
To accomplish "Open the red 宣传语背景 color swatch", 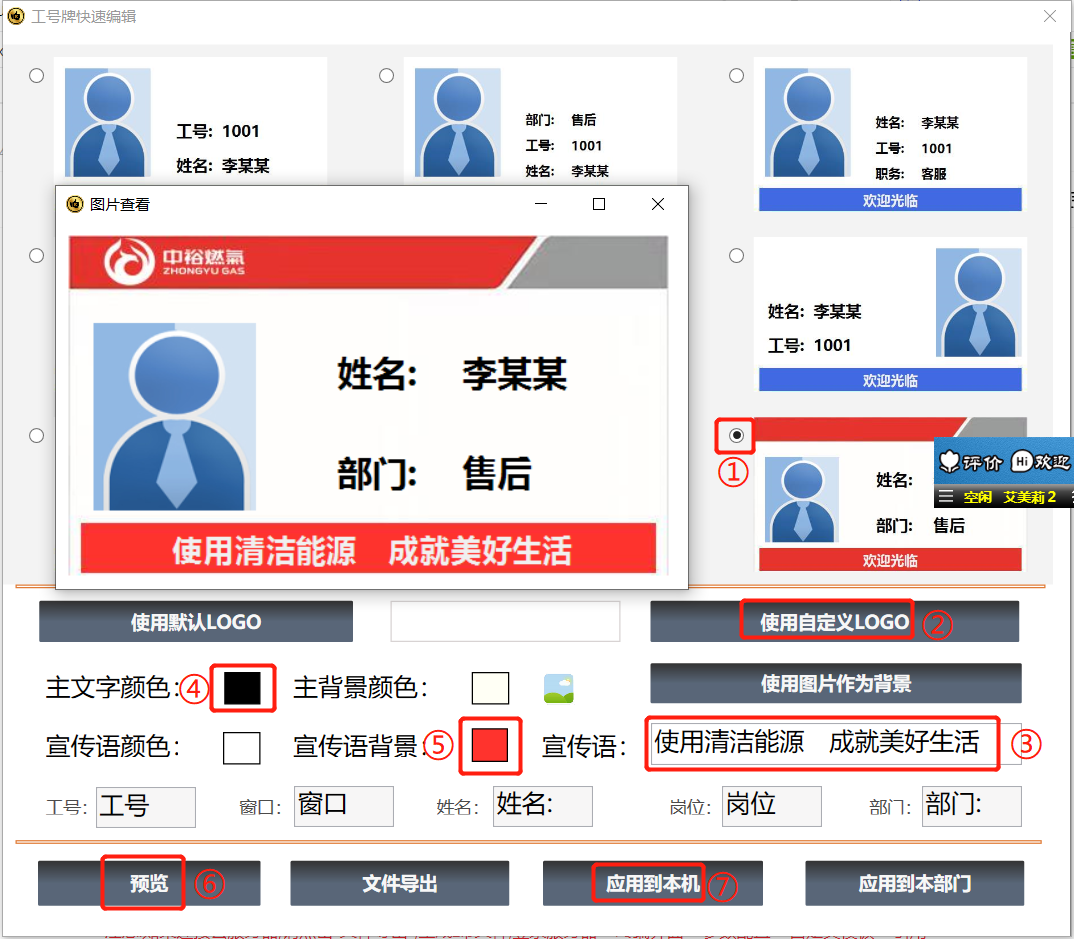I will click(x=490, y=745).
